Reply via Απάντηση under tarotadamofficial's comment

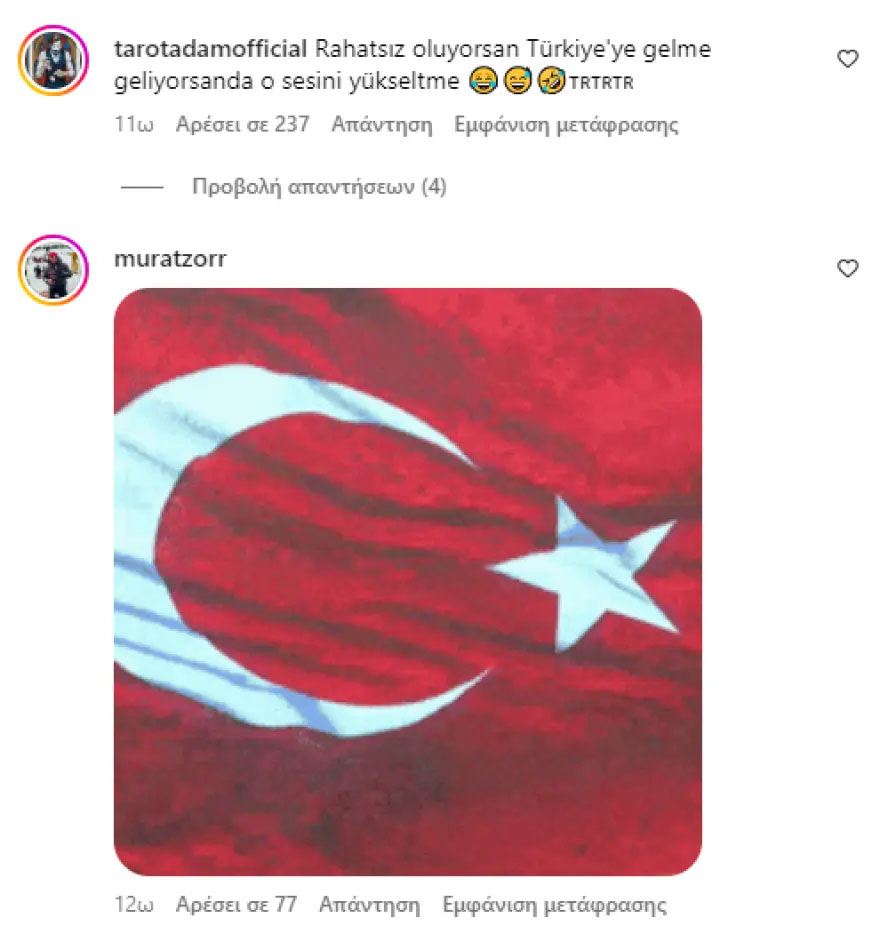[x=381, y=124]
